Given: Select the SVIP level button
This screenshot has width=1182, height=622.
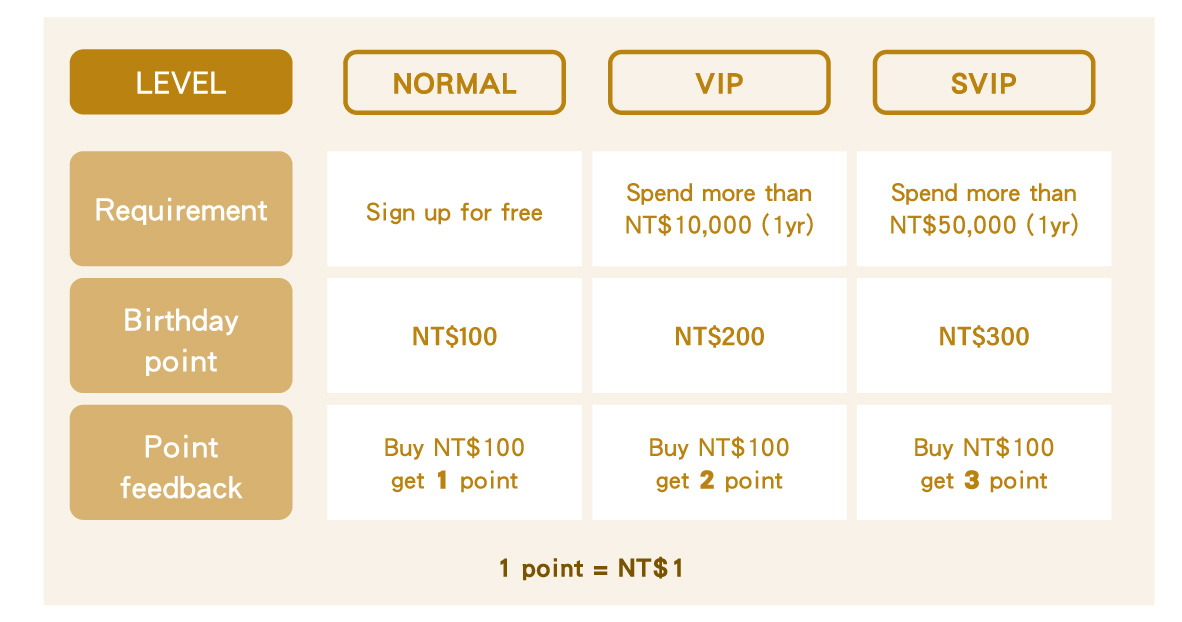Looking at the screenshot, I should click(x=984, y=82).
